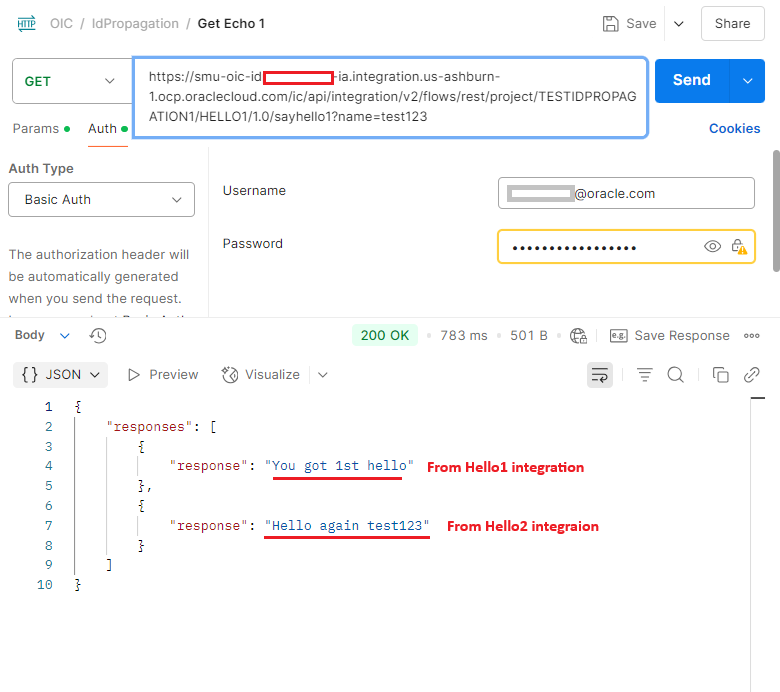
Task: Click the response link icon
Action: [752, 375]
